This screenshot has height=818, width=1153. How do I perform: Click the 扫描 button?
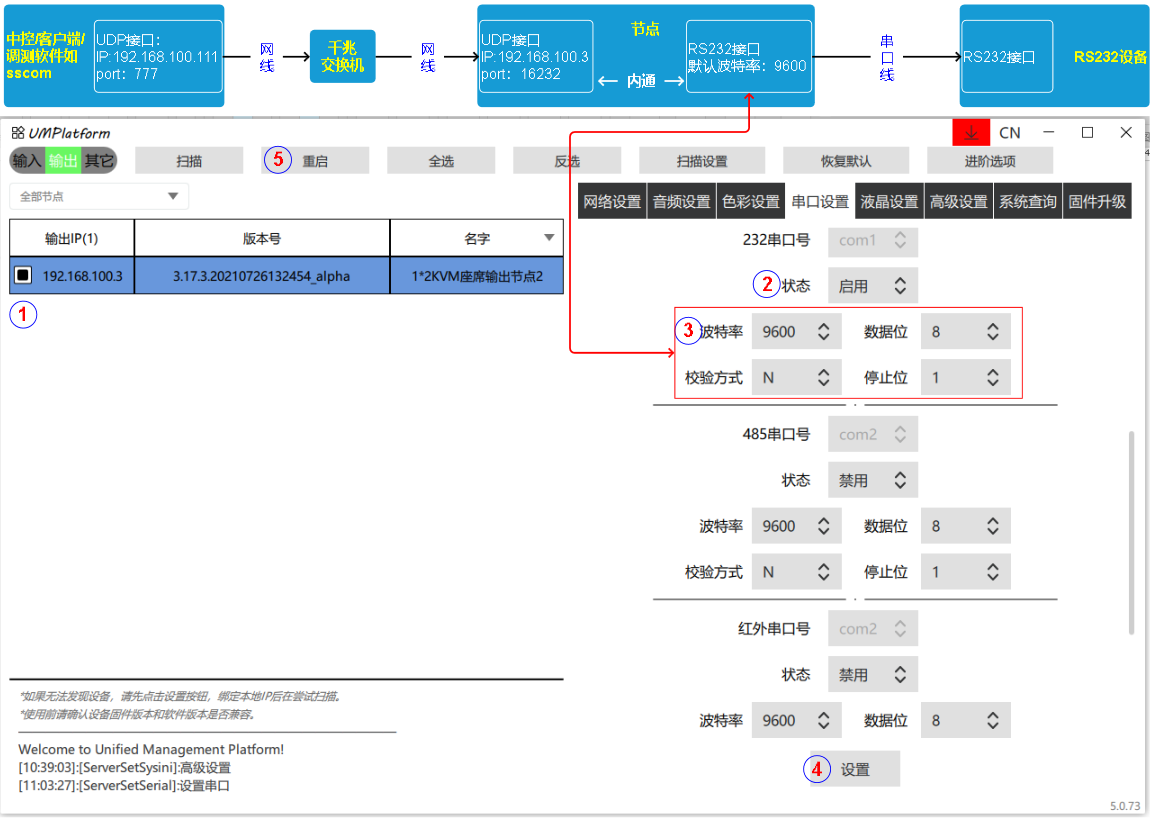coord(189,161)
